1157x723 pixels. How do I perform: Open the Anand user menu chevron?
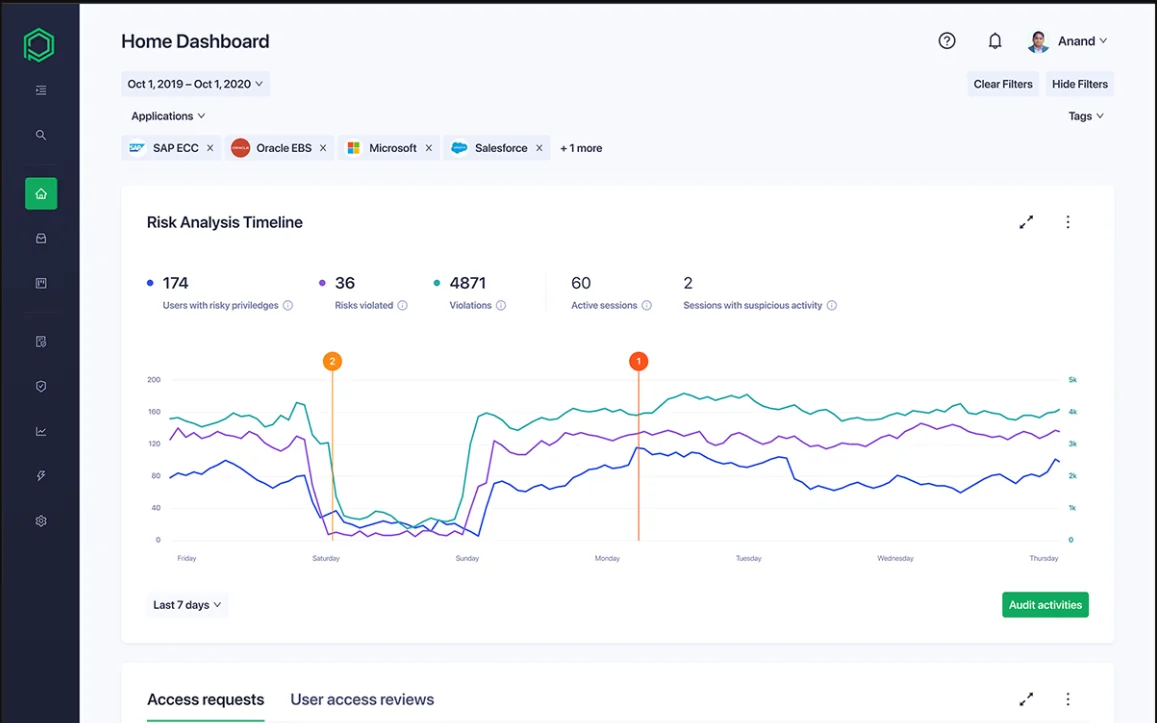pos(1103,41)
